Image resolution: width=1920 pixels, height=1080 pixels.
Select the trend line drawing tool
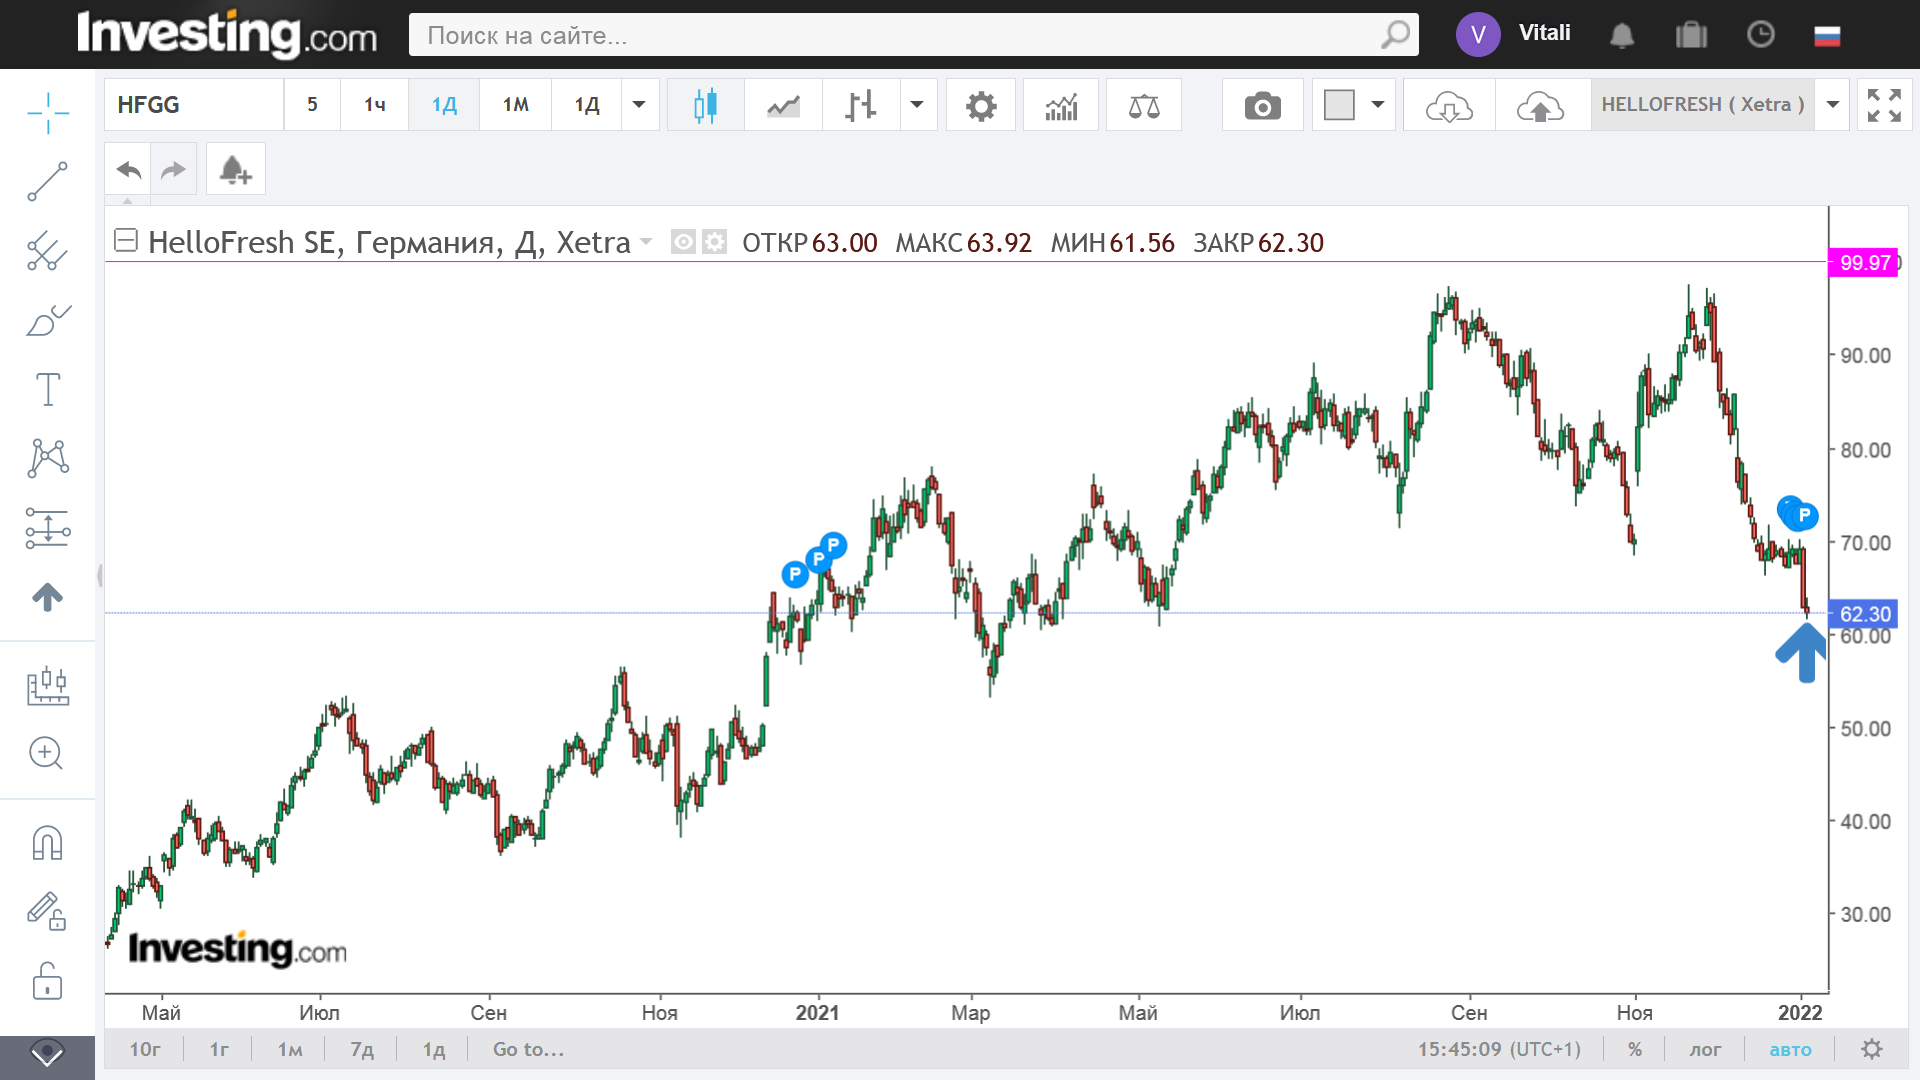47,182
